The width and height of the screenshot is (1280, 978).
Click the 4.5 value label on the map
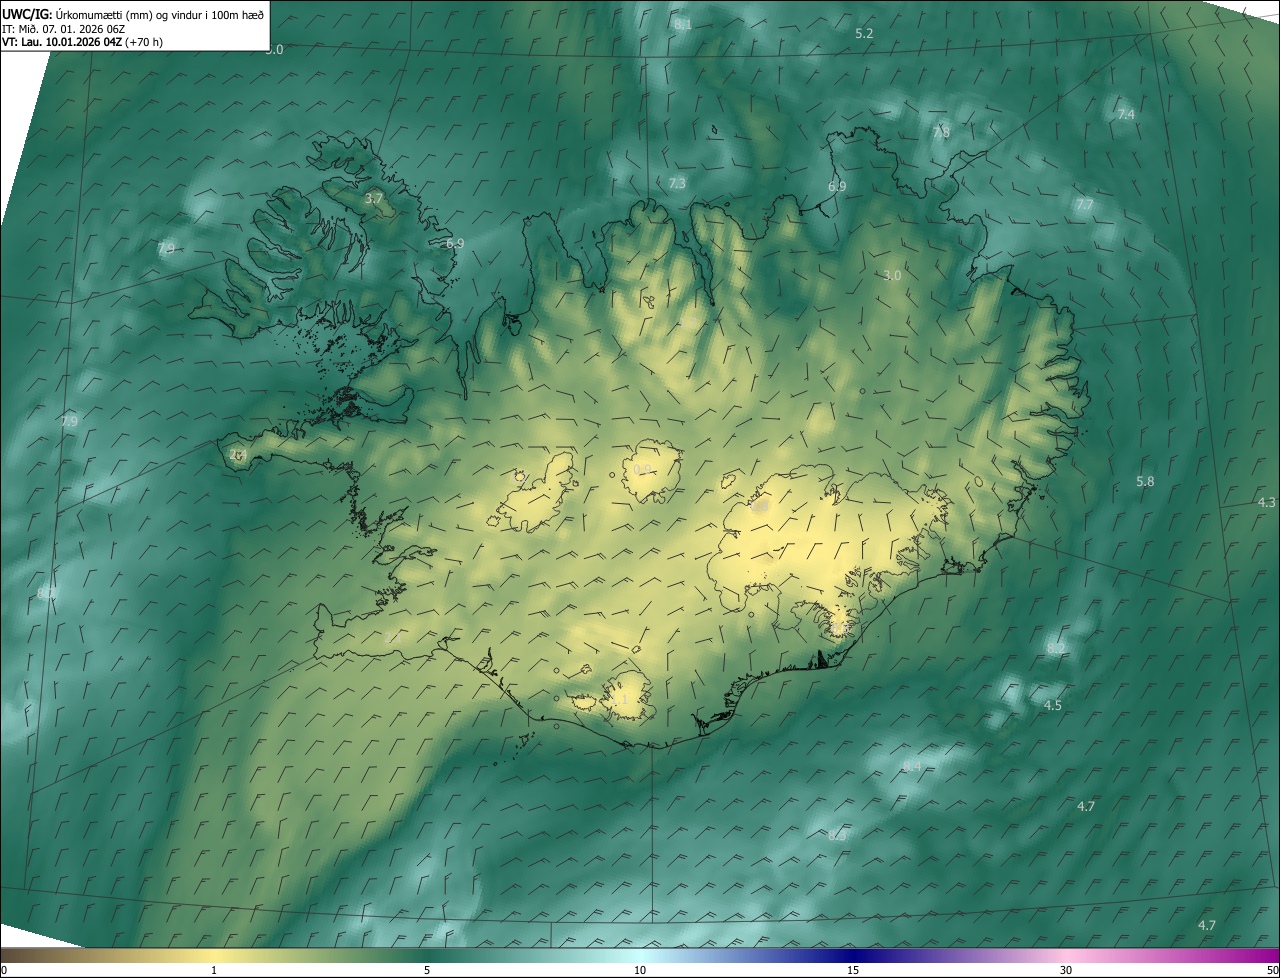pyautogui.click(x=1053, y=705)
